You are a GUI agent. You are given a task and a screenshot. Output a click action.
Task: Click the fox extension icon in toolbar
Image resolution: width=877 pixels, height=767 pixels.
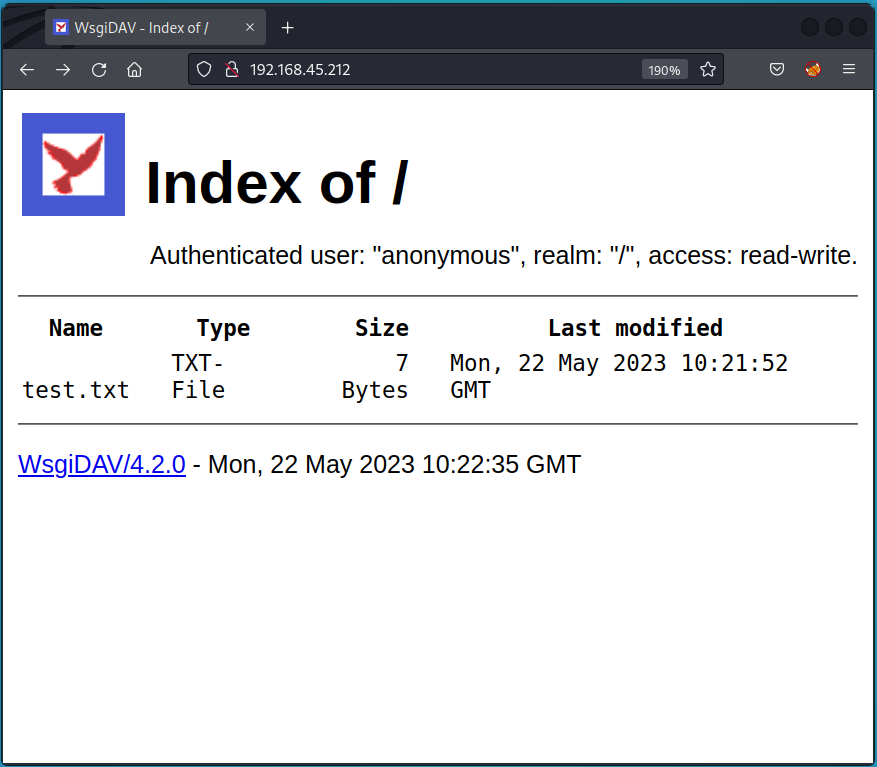(813, 70)
